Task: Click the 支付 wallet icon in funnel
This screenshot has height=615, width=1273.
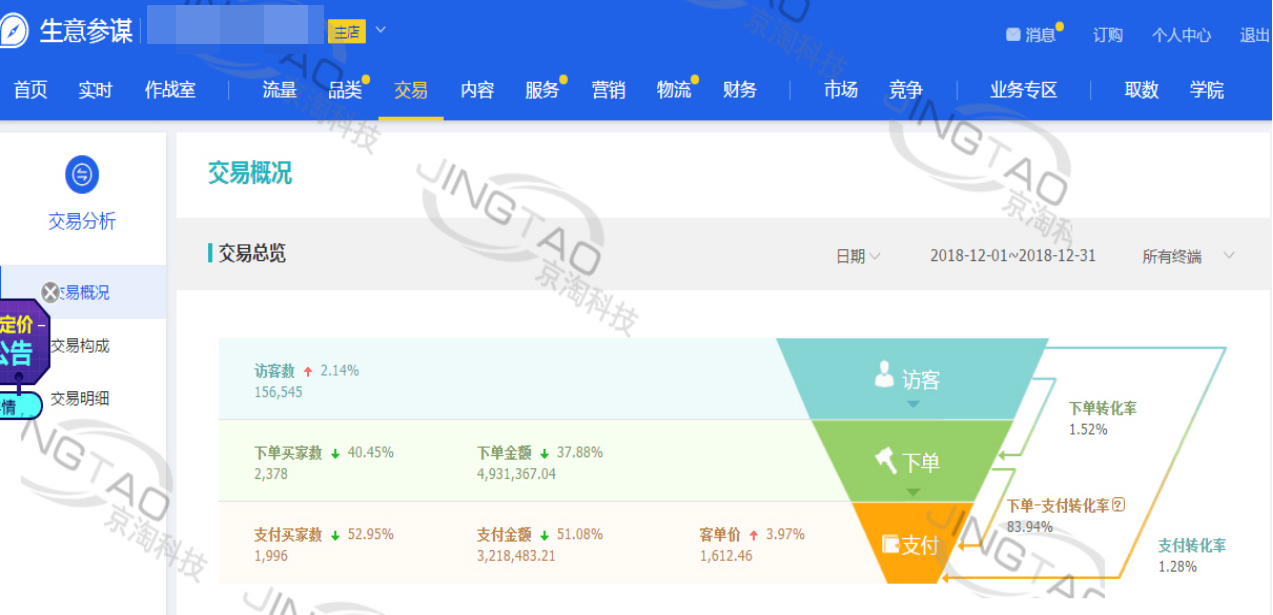Action: click(x=890, y=545)
